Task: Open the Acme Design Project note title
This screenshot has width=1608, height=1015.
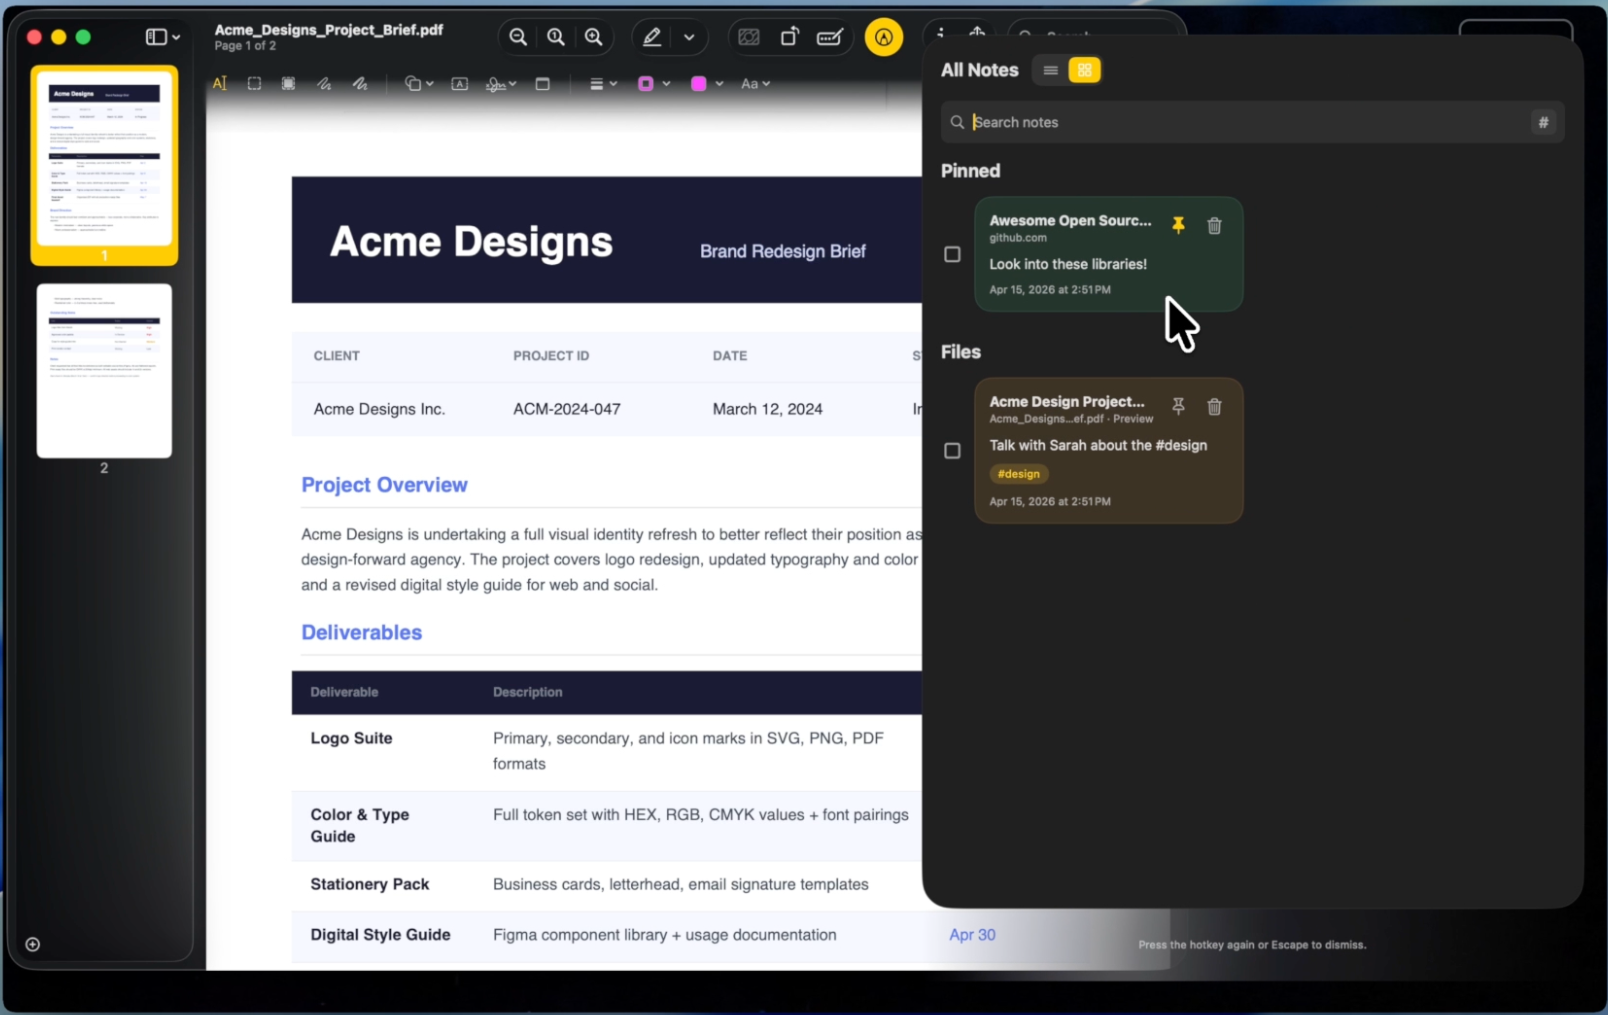Action: coord(1067,401)
